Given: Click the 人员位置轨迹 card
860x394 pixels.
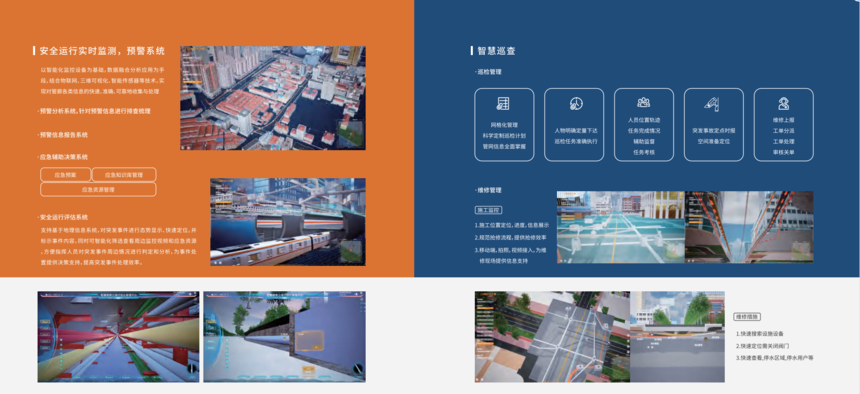Looking at the screenshot, I should click(644, 125).
